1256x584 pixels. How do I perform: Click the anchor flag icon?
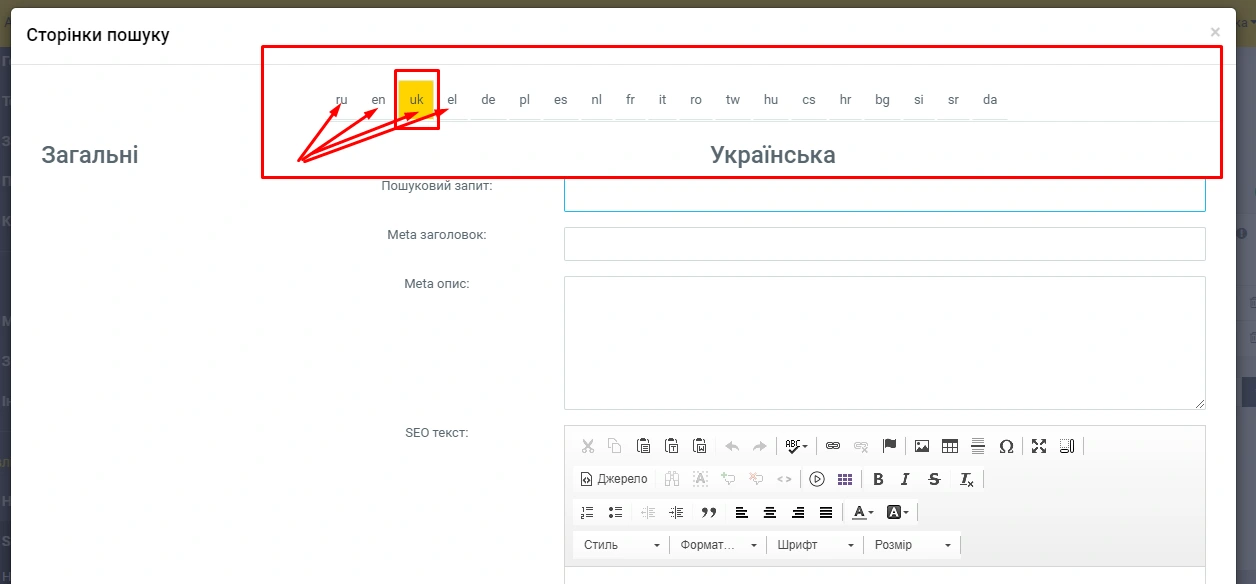click(x=889, y=446)
